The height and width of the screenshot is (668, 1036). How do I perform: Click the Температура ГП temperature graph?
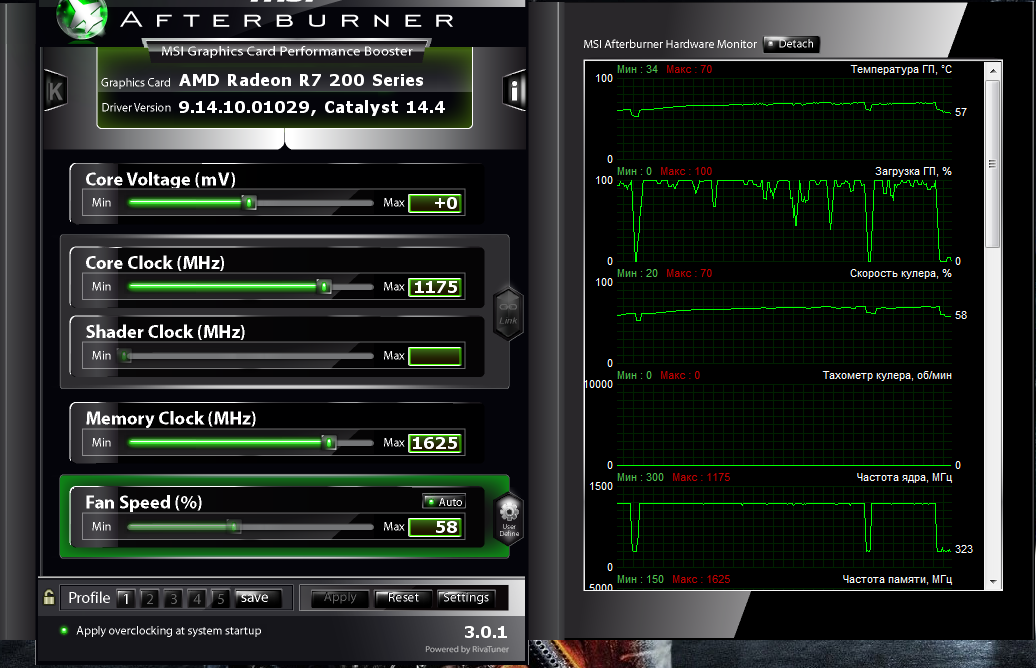784,119
